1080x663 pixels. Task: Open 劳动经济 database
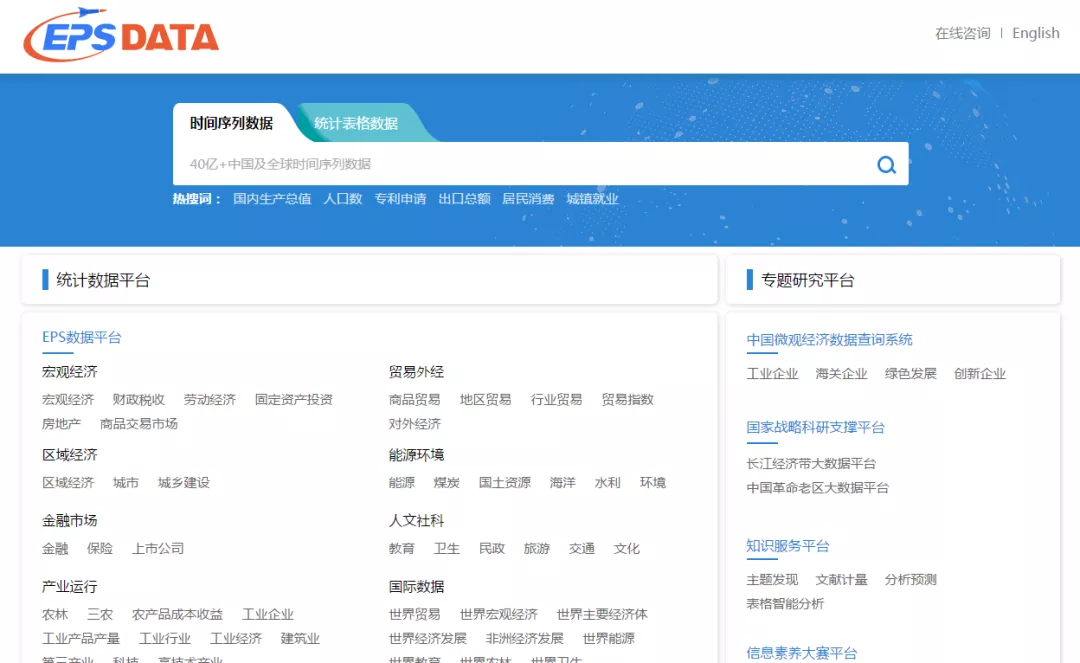[x=209, y=399]
